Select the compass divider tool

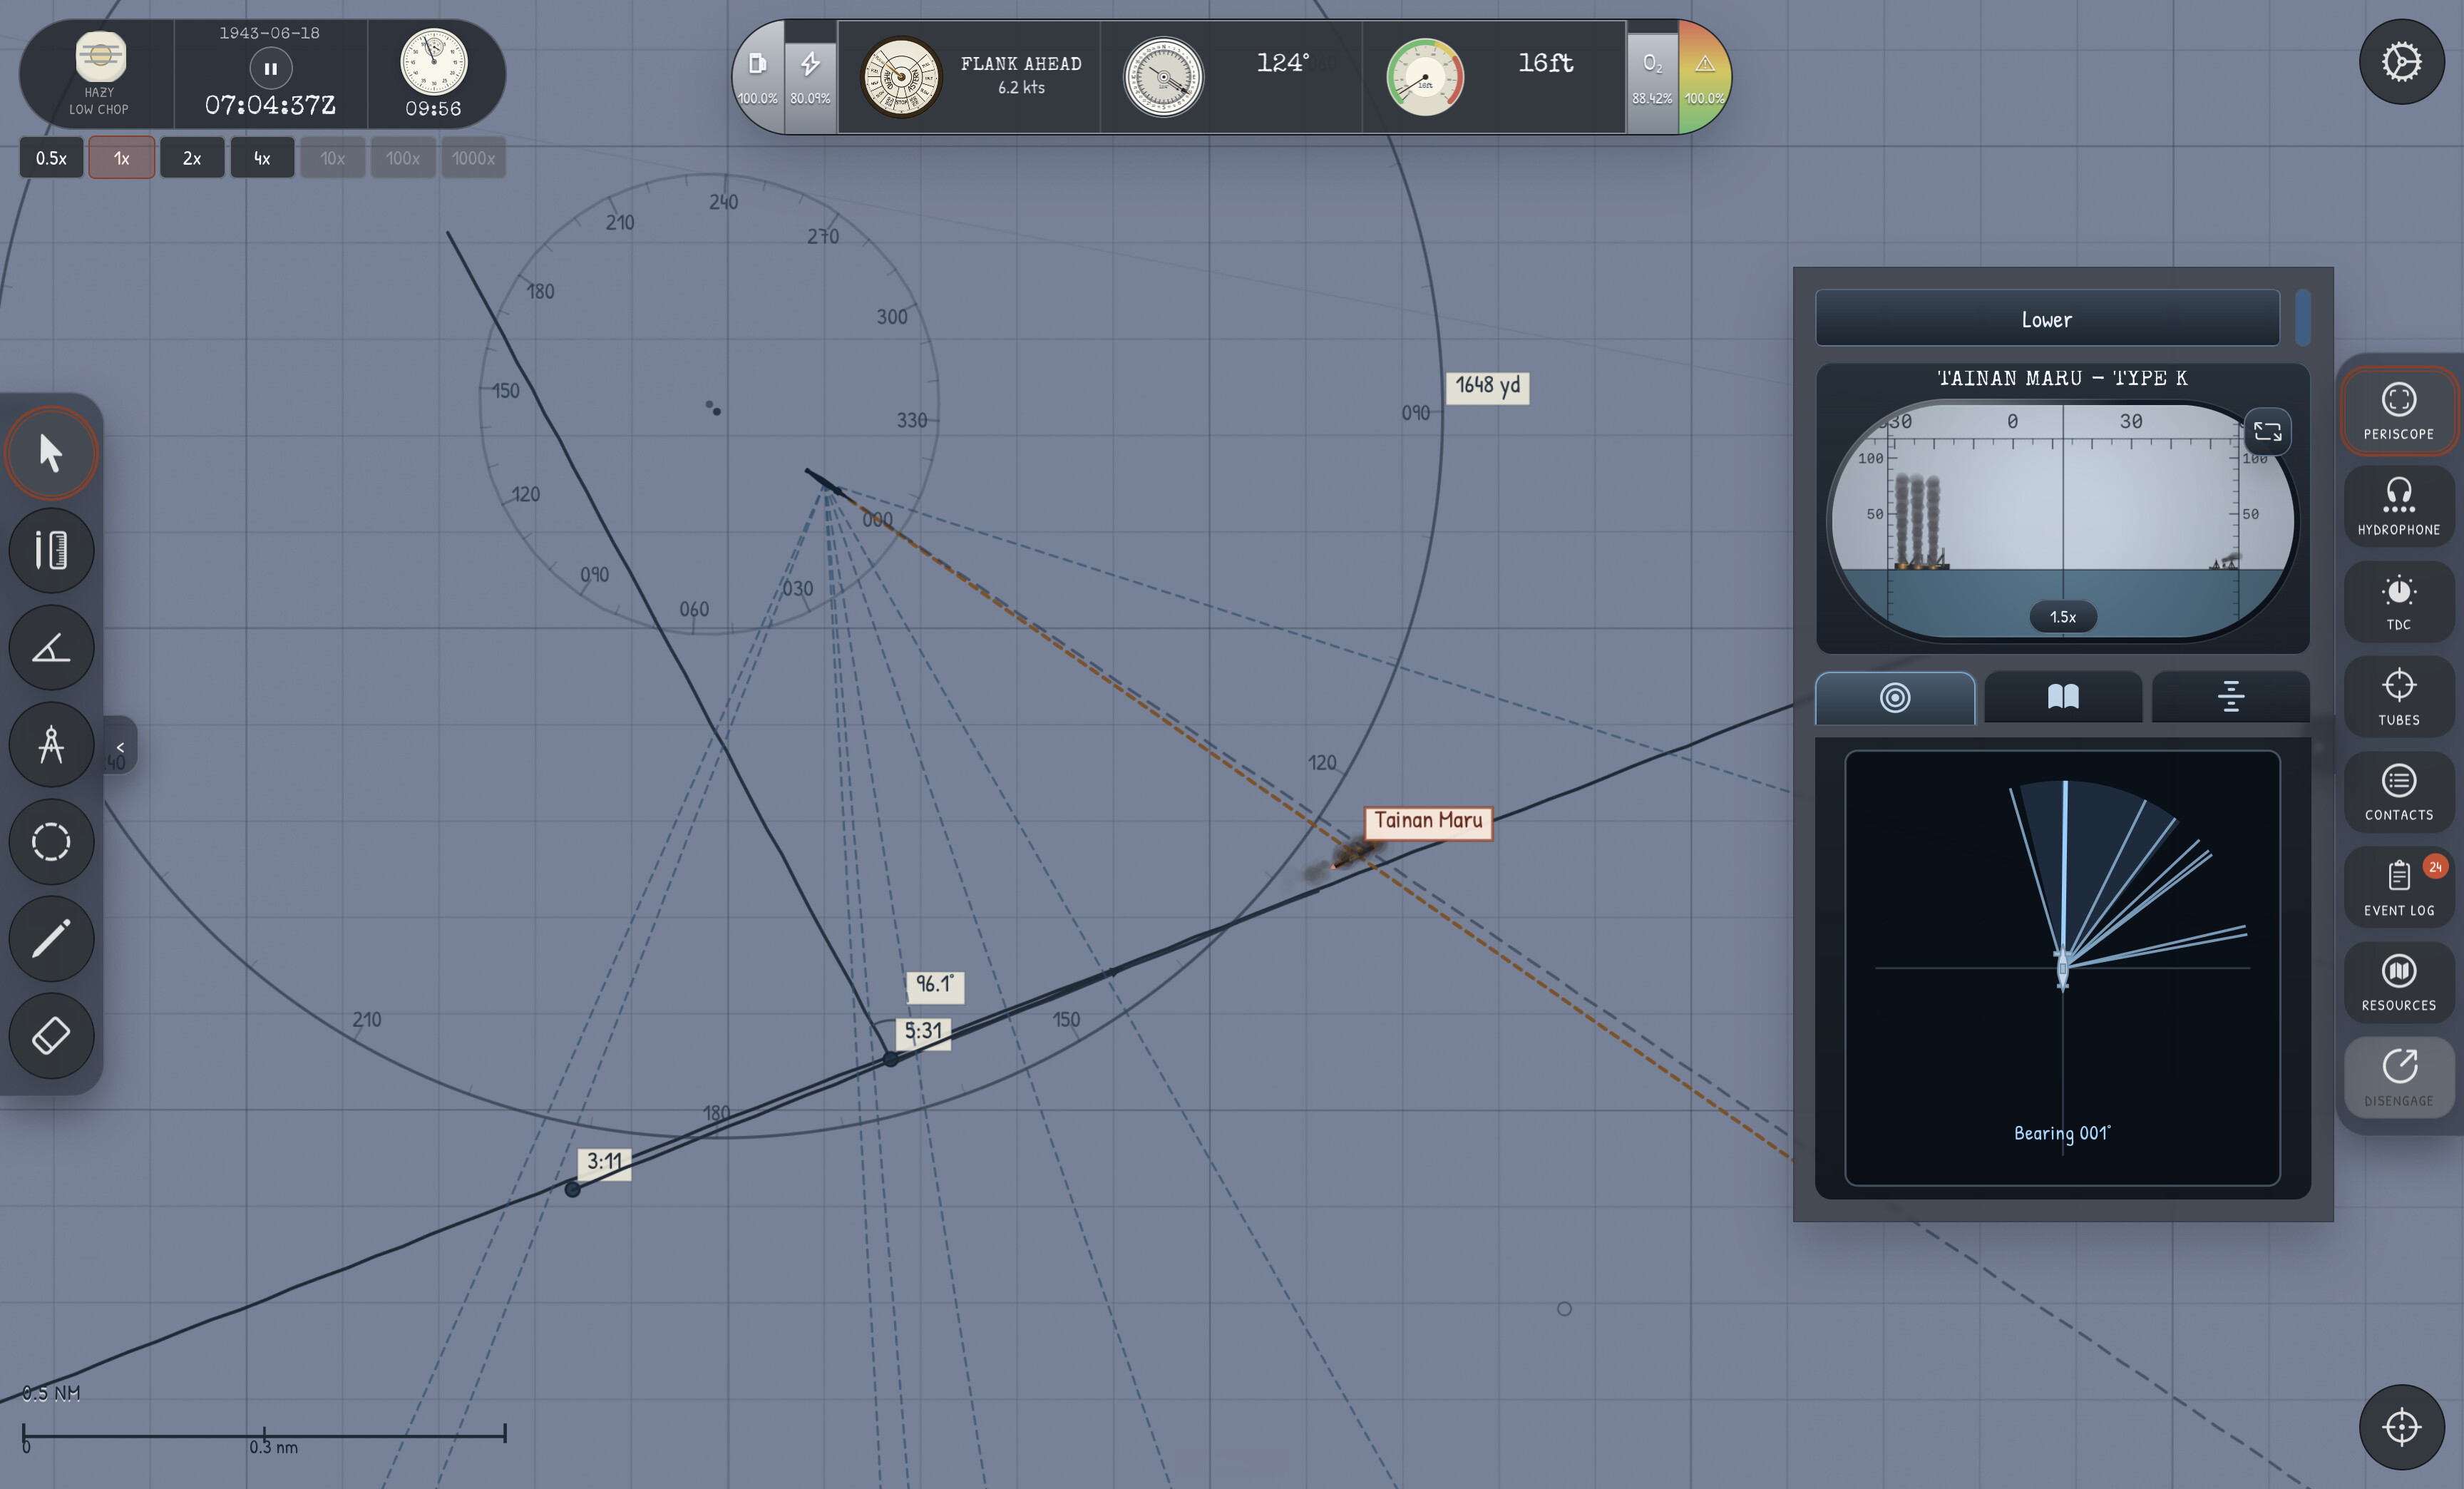(x=51, y=744)
